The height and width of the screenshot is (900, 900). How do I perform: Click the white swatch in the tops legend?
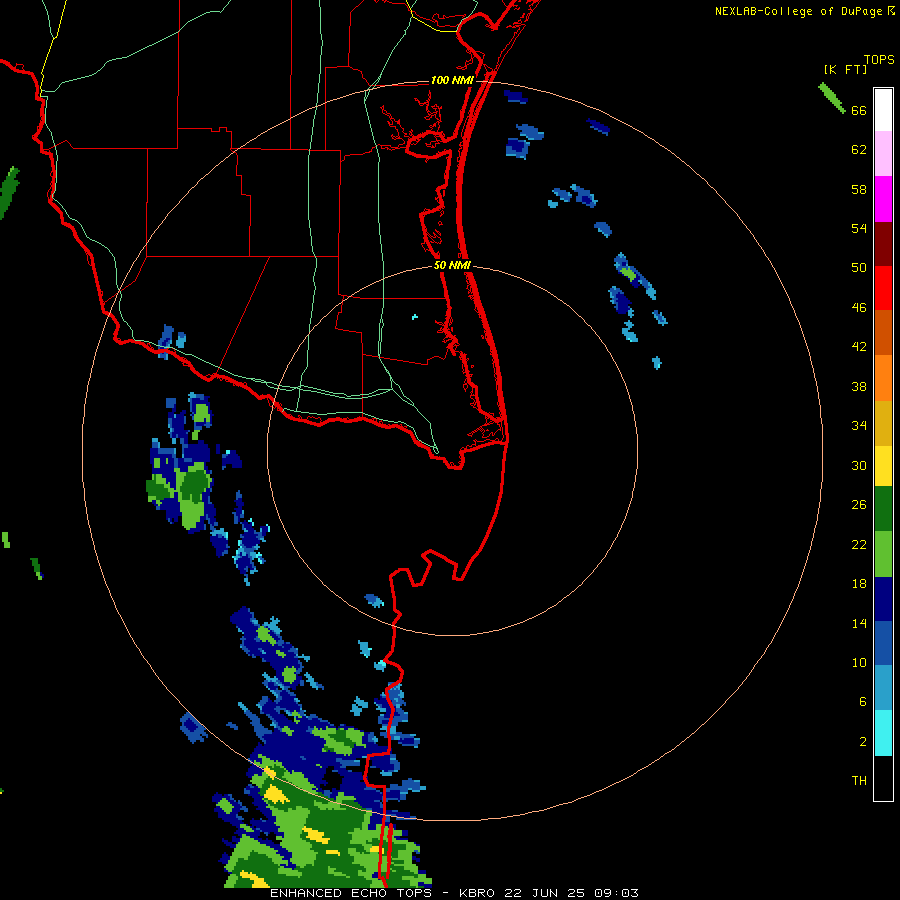pyautogui.click(x=883, y=110)
